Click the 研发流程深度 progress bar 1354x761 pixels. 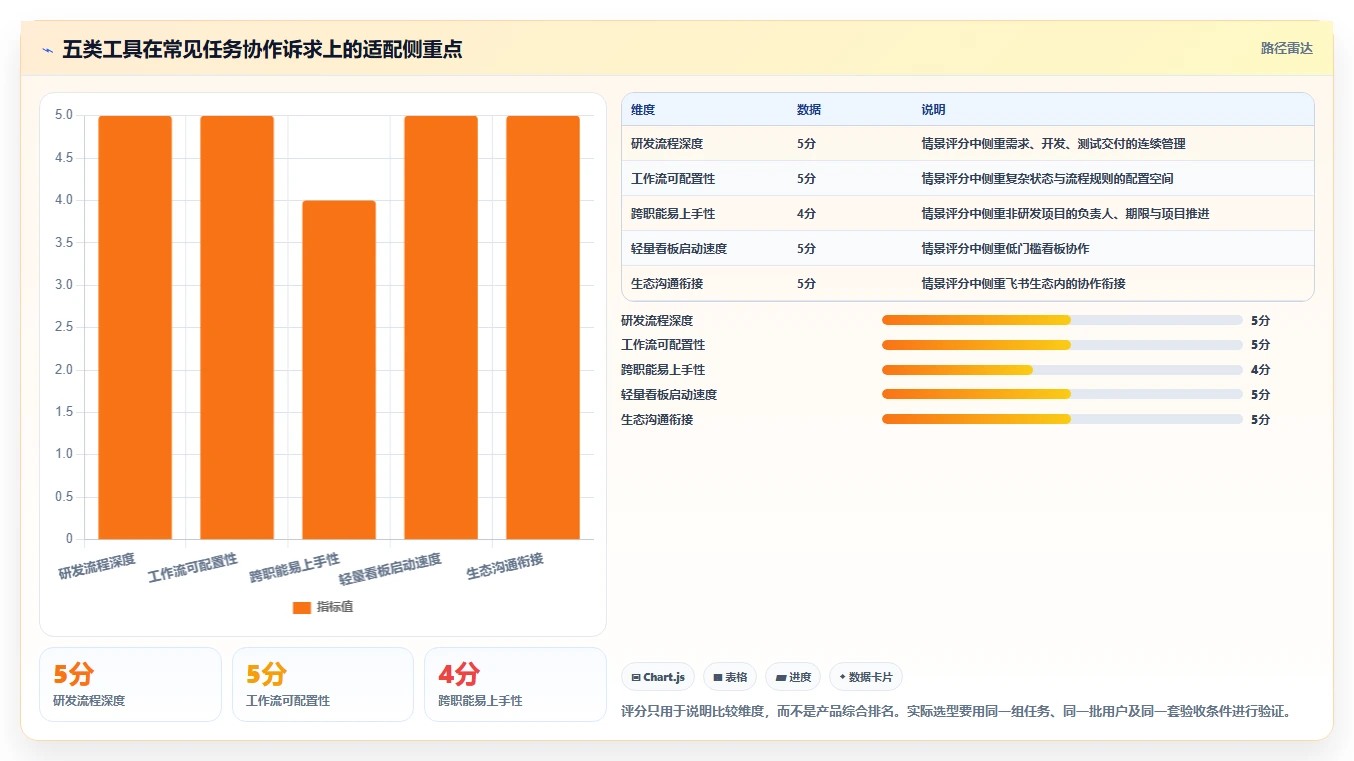click(1062, 320)
